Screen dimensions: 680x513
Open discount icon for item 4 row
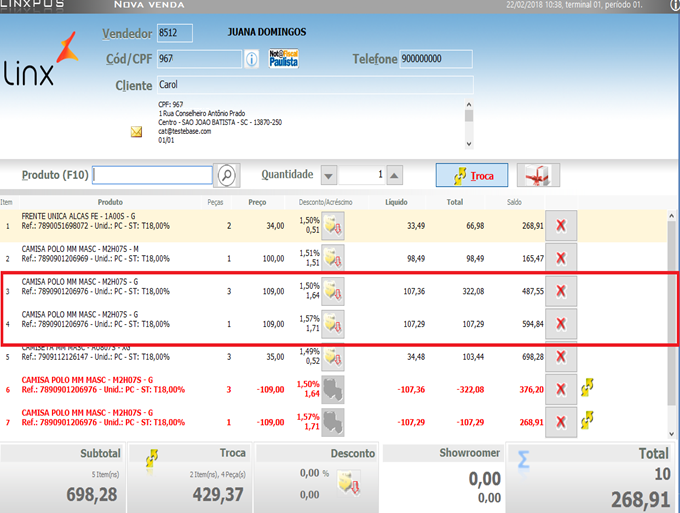[x=333, y=324]
